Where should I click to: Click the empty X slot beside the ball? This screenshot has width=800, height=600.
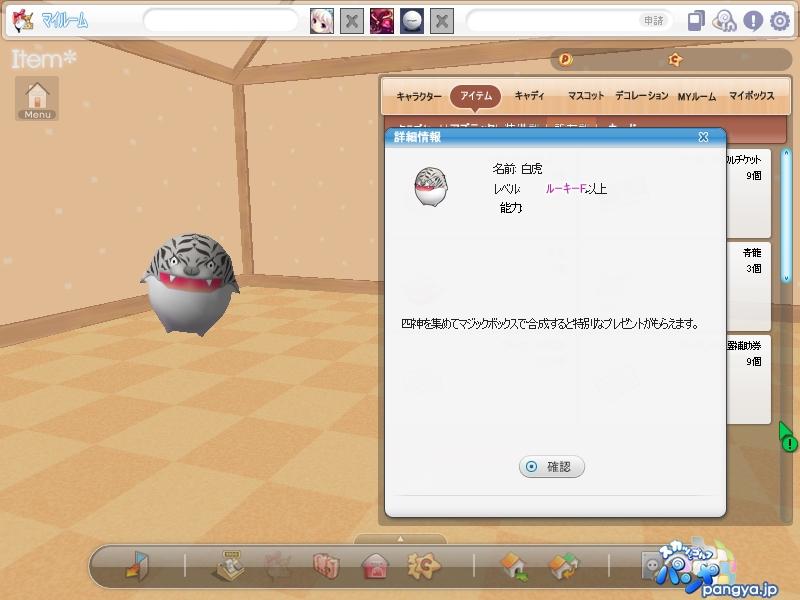(x=442, y=21)
